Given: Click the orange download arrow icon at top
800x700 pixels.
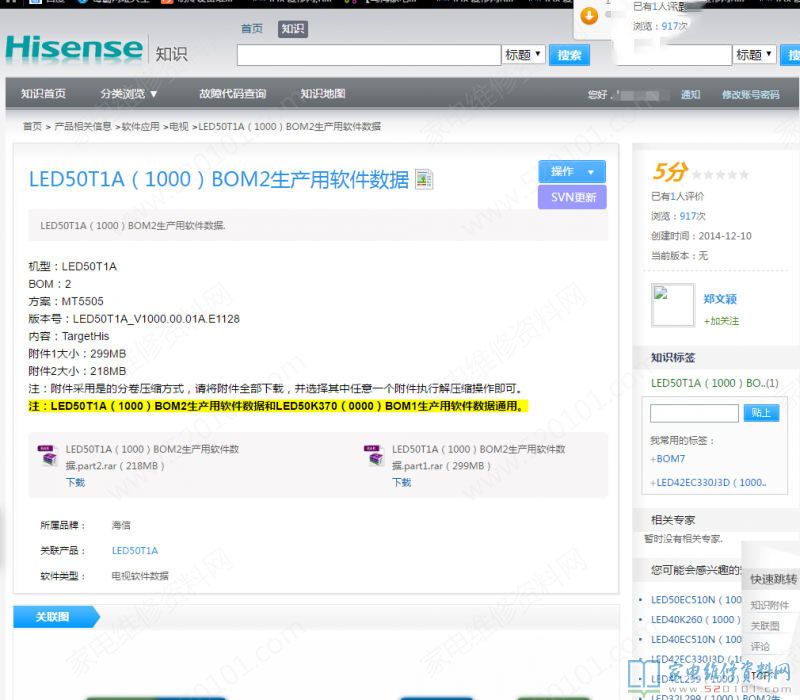Looking at the screenshot, I should (590, 15).
